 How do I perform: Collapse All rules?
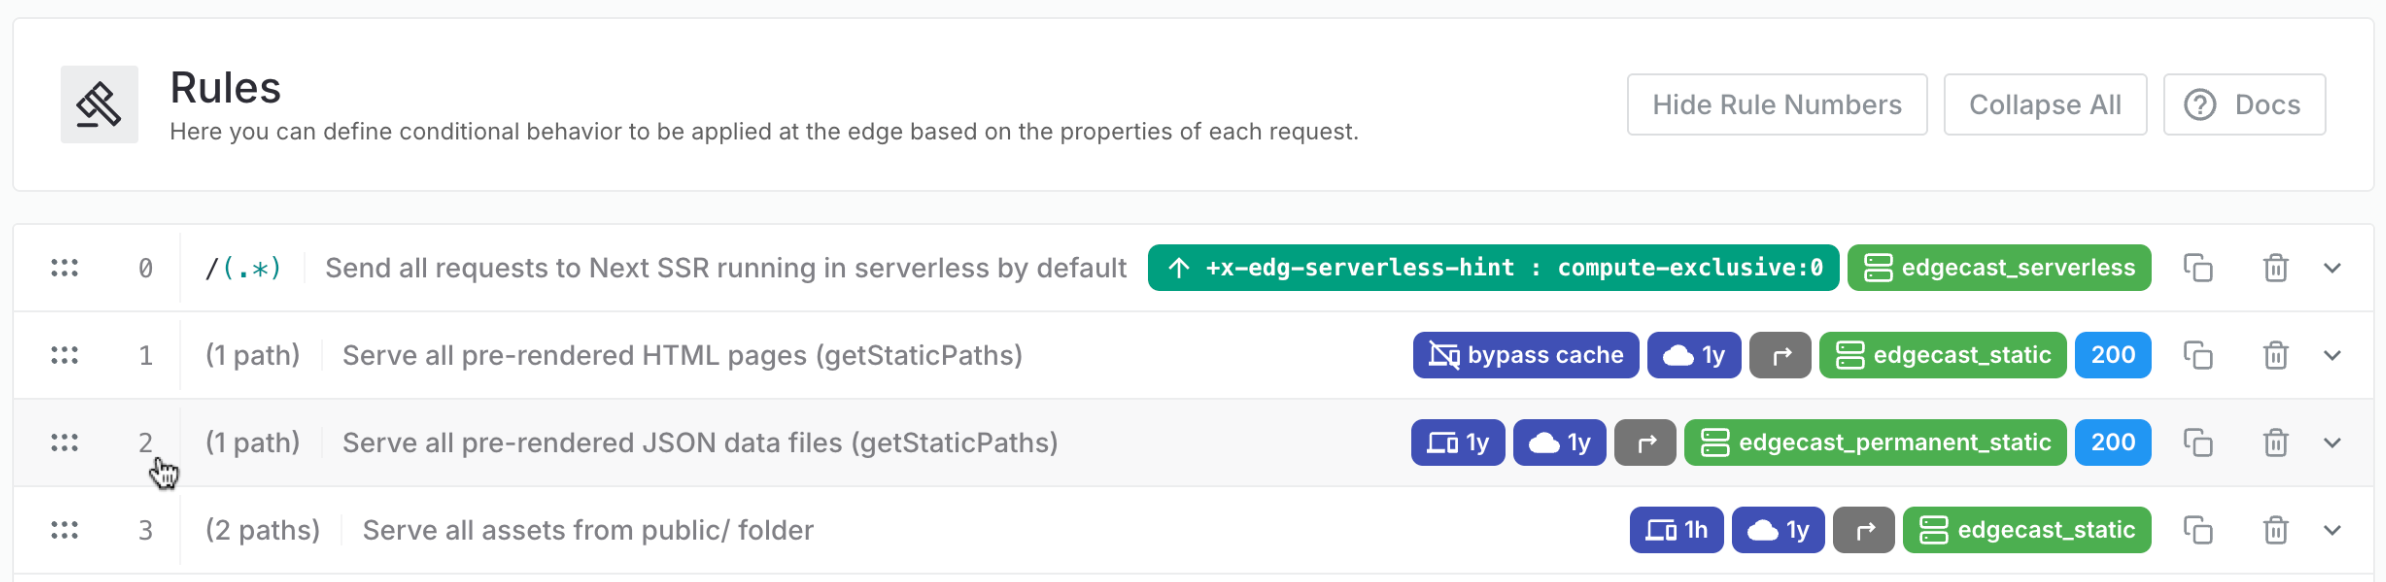pos(2044,105)
